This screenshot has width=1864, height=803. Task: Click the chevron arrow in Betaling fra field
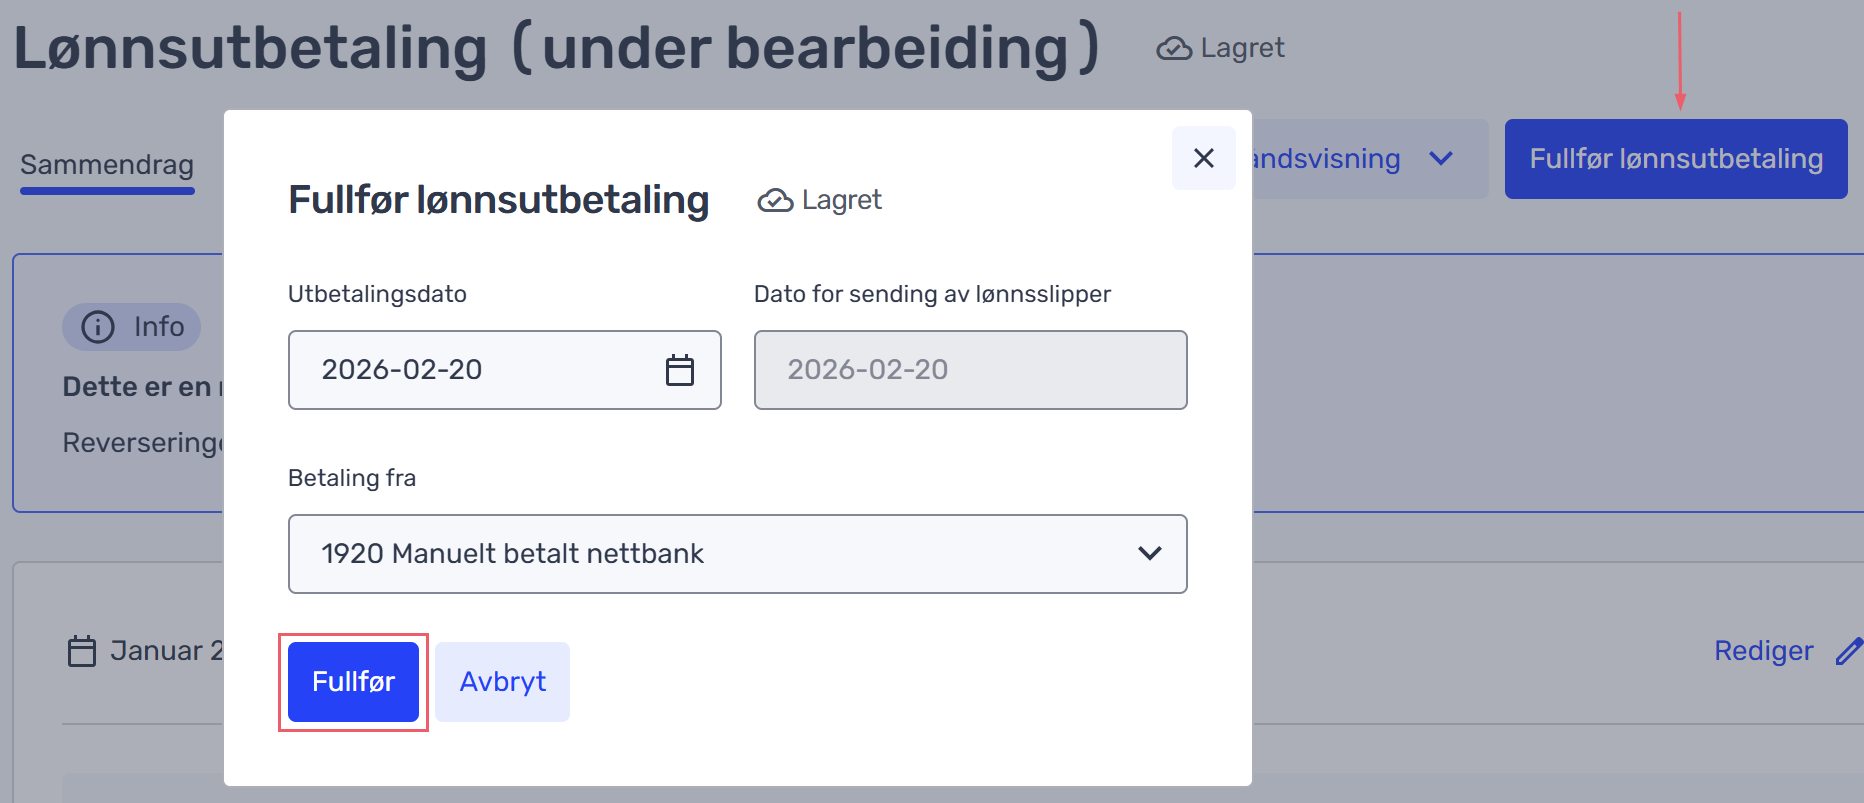(1150, 553)
